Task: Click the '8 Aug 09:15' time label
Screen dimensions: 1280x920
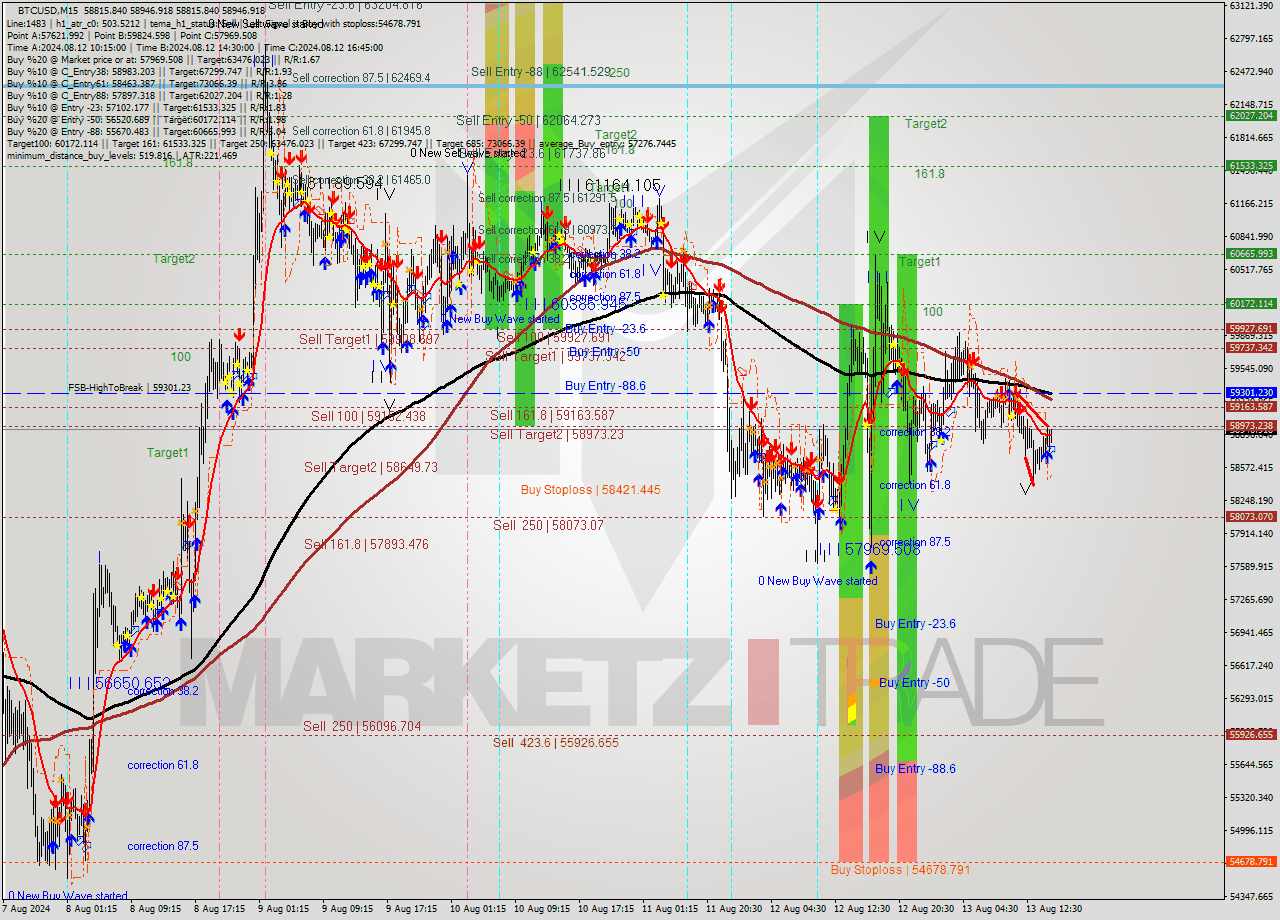Action: pyautogui.click(x=154, y=909)
